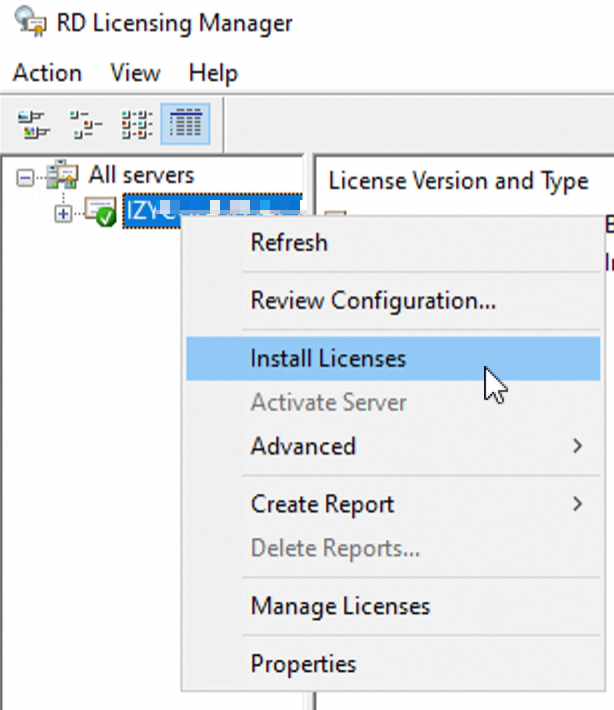
Task: Click Manage Licenses menu entry
Action: [340, 606]
